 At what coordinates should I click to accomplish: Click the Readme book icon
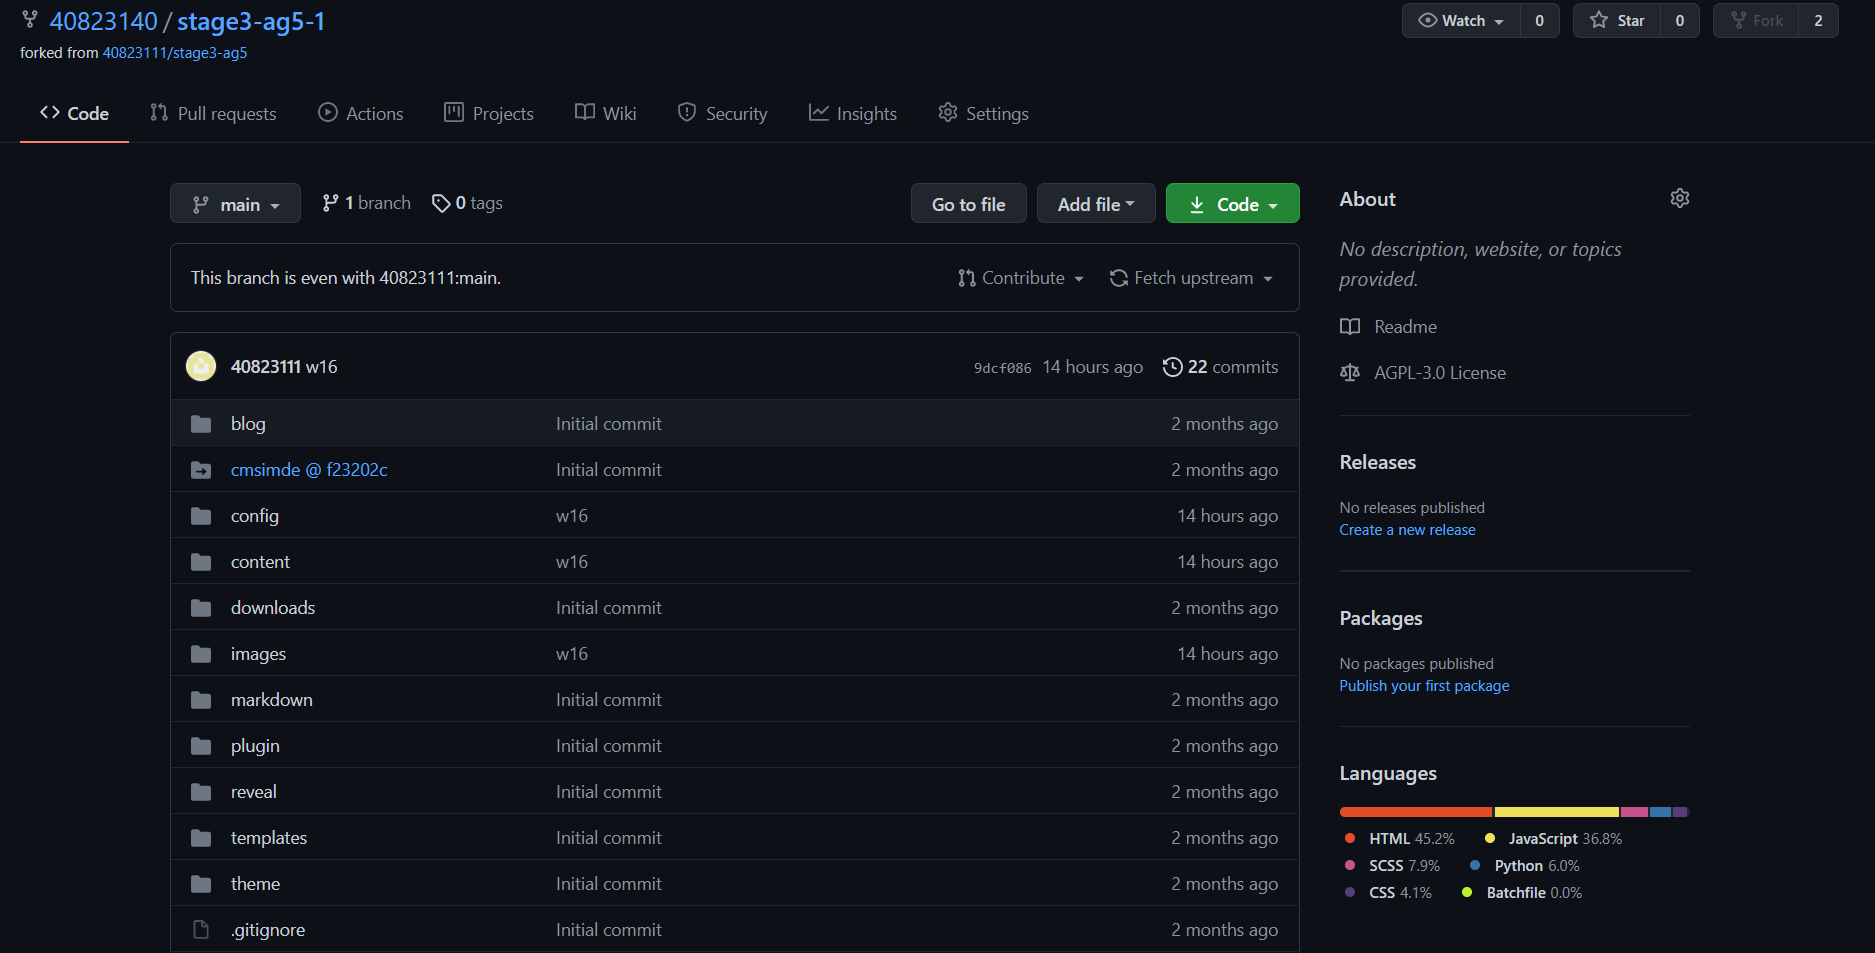click(x=1350, y=327)
